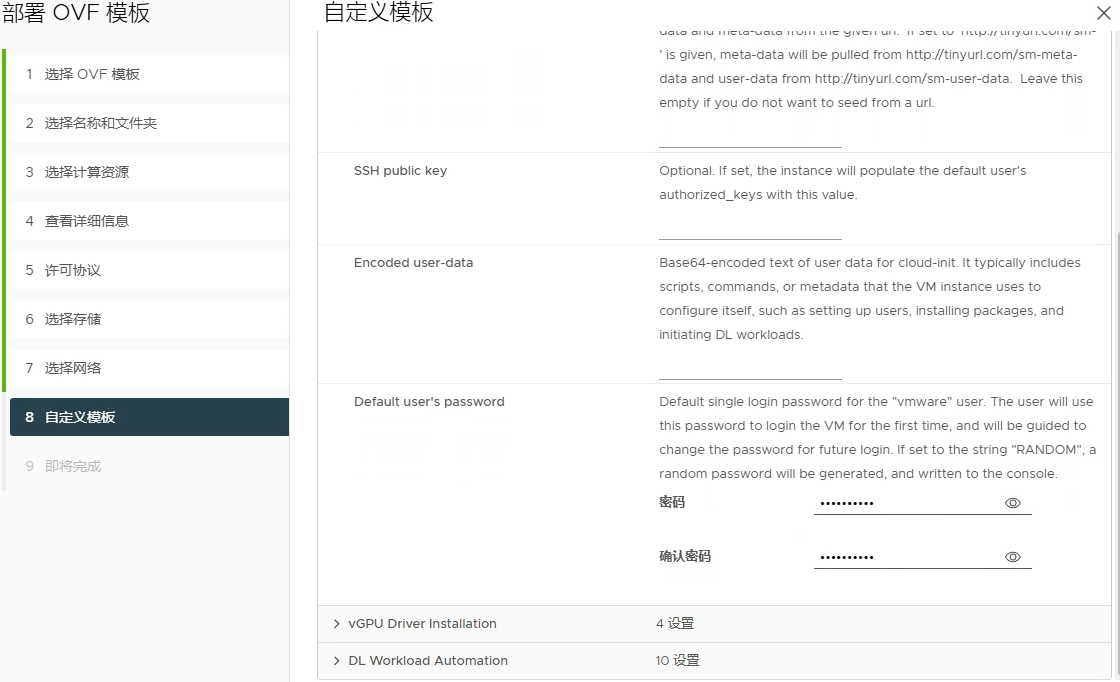Viewport: 1120px width, 682px height.
Task: Jump to step 7 选择网络
Action: (x=72, y=368)
